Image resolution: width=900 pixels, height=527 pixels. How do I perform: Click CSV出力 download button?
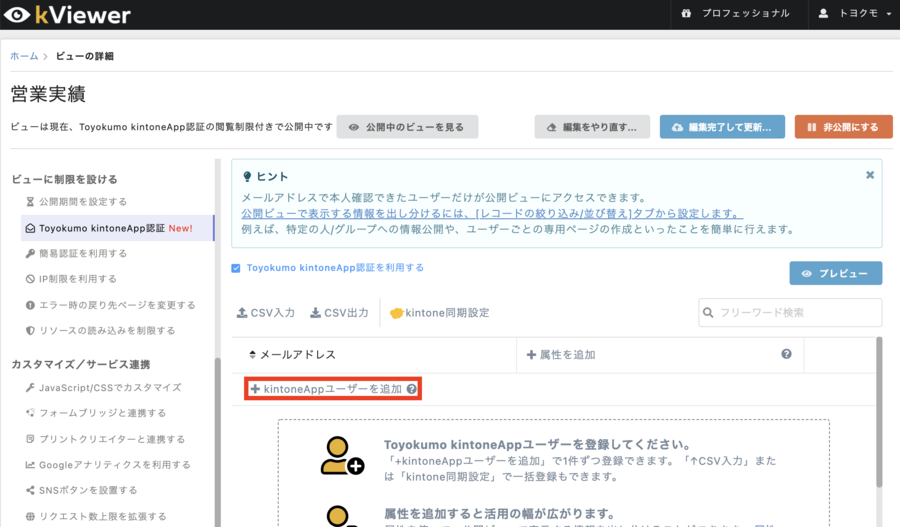click(339, 313)
